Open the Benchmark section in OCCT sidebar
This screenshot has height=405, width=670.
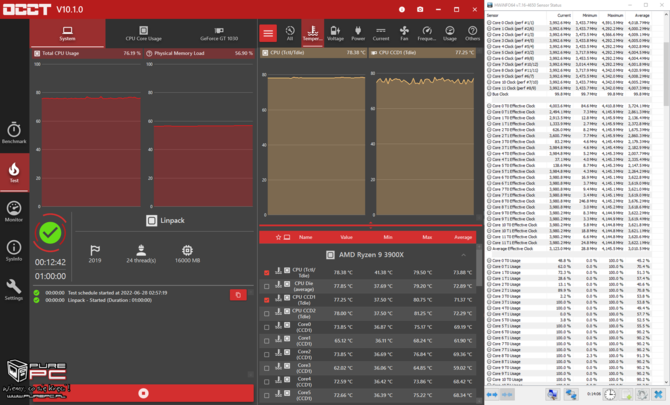(14, 133)
